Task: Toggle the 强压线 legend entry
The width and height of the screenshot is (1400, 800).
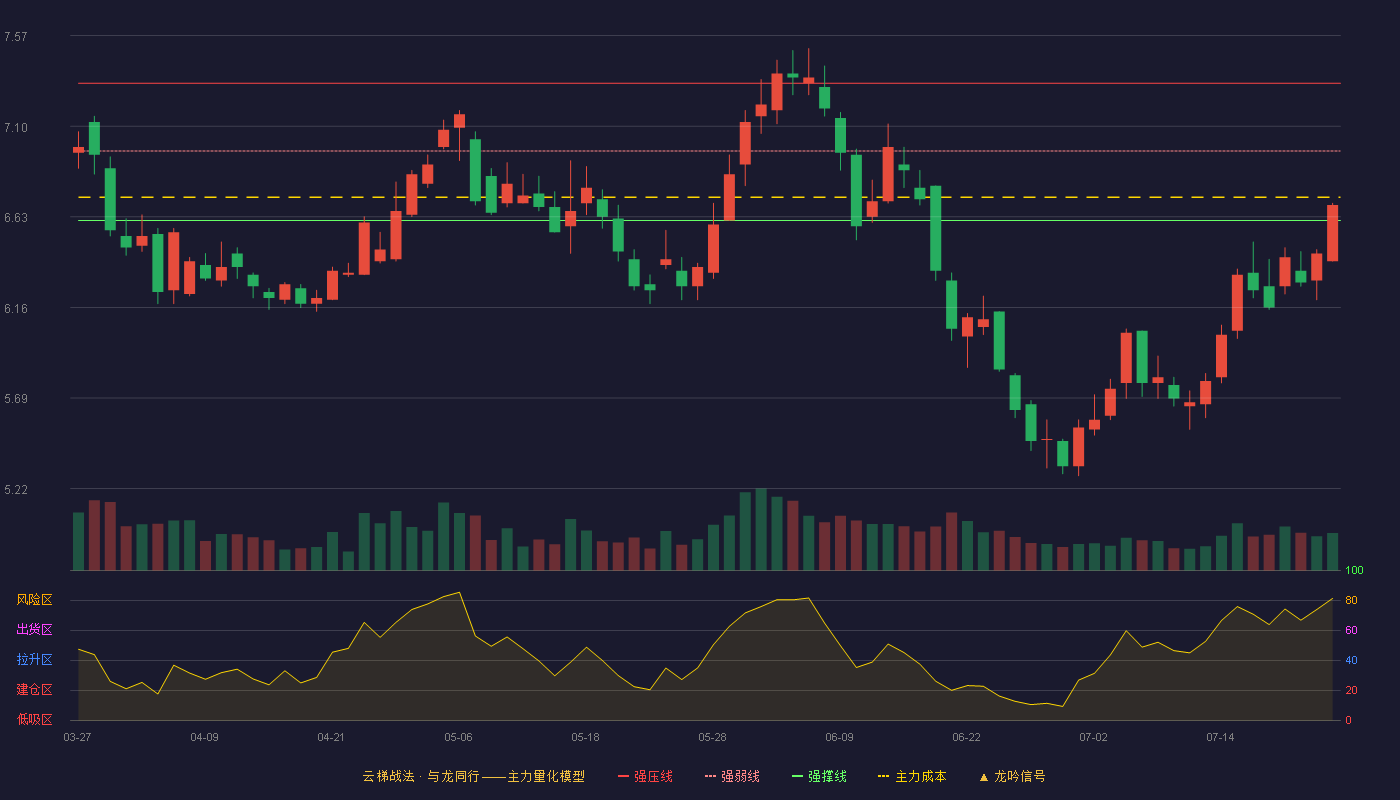Action: (645, 776)
